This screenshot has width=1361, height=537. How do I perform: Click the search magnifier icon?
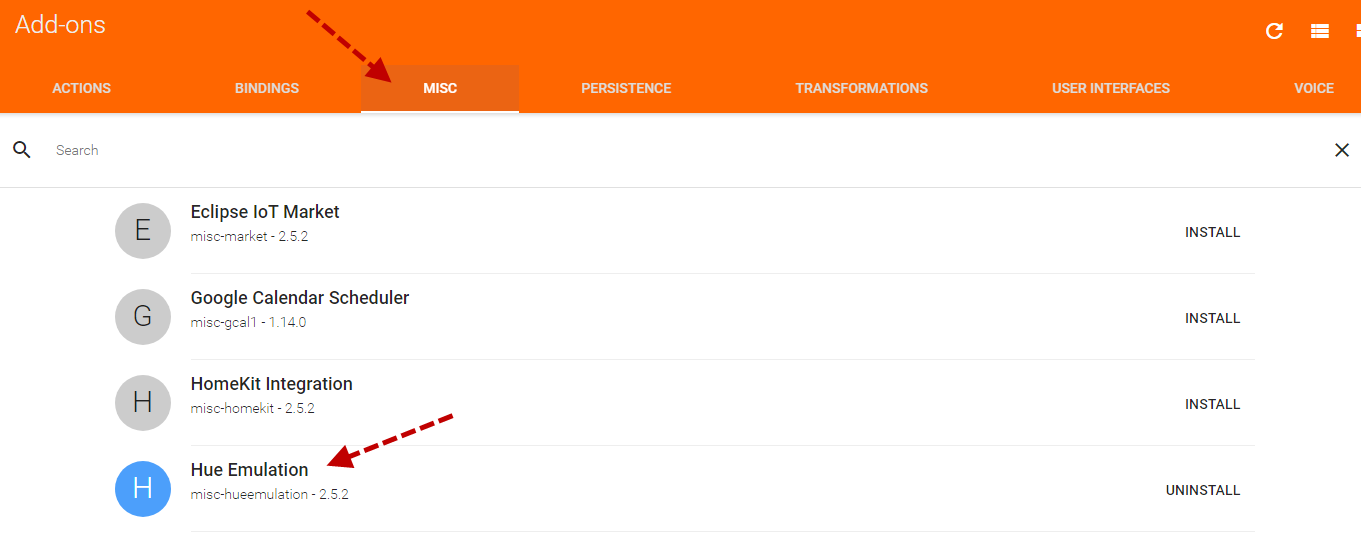22,150
